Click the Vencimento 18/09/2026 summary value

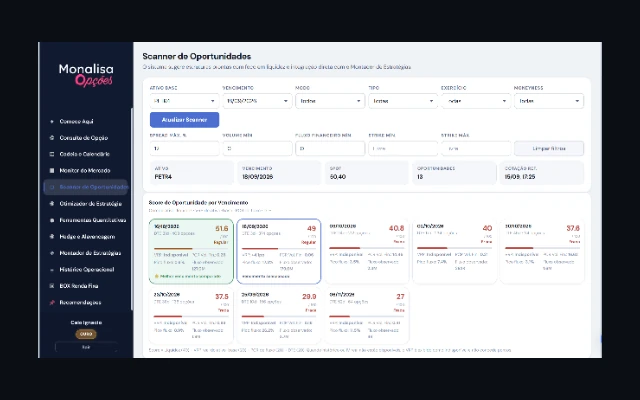tap(258, 177)
